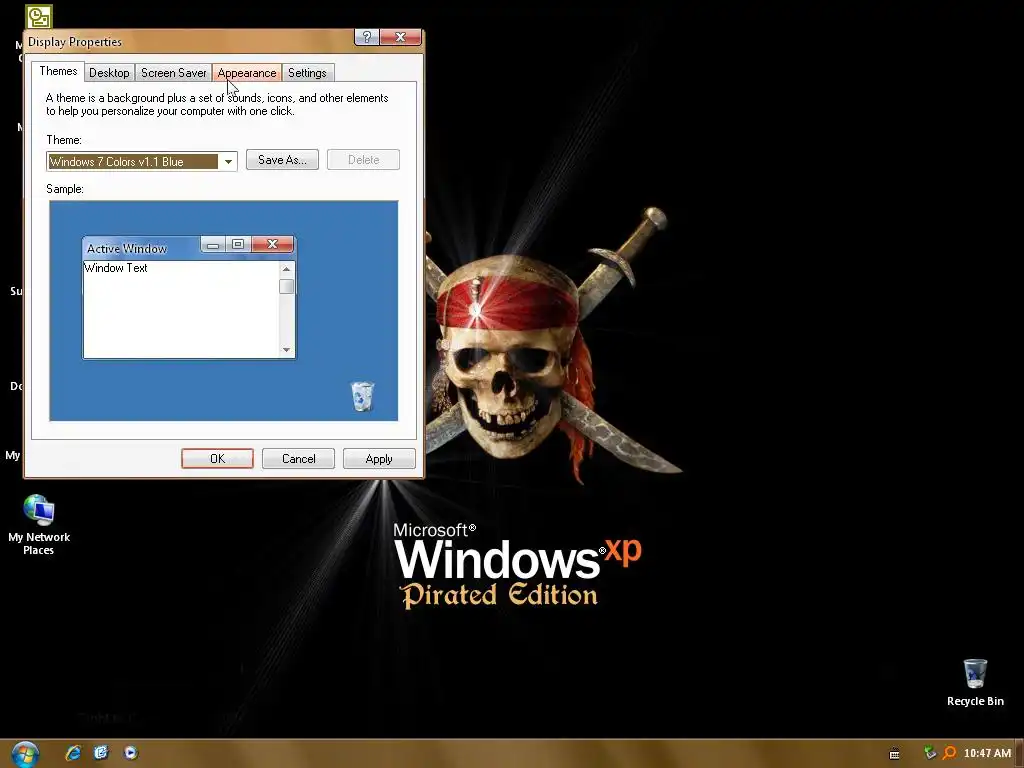
Task: Click the help question mark button
Action: (x=366, y=37)
